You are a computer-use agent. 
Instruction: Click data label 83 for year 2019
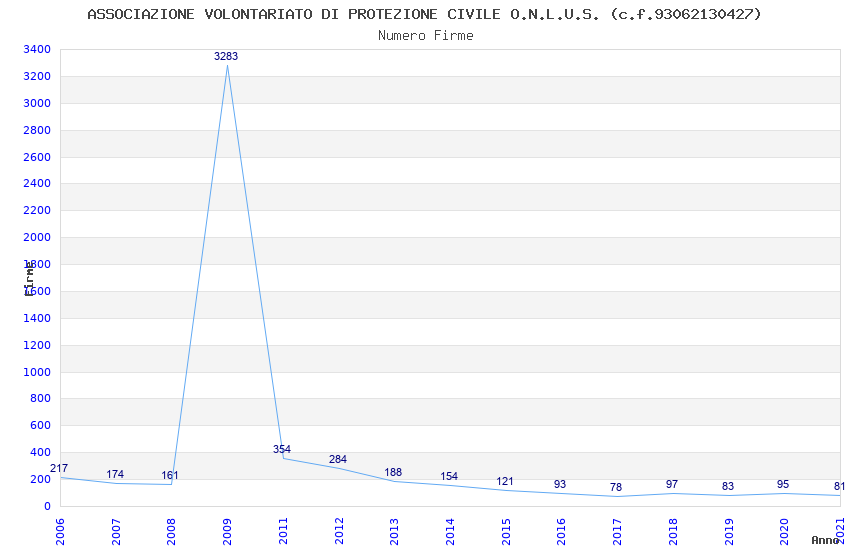(x=728, y=486)
